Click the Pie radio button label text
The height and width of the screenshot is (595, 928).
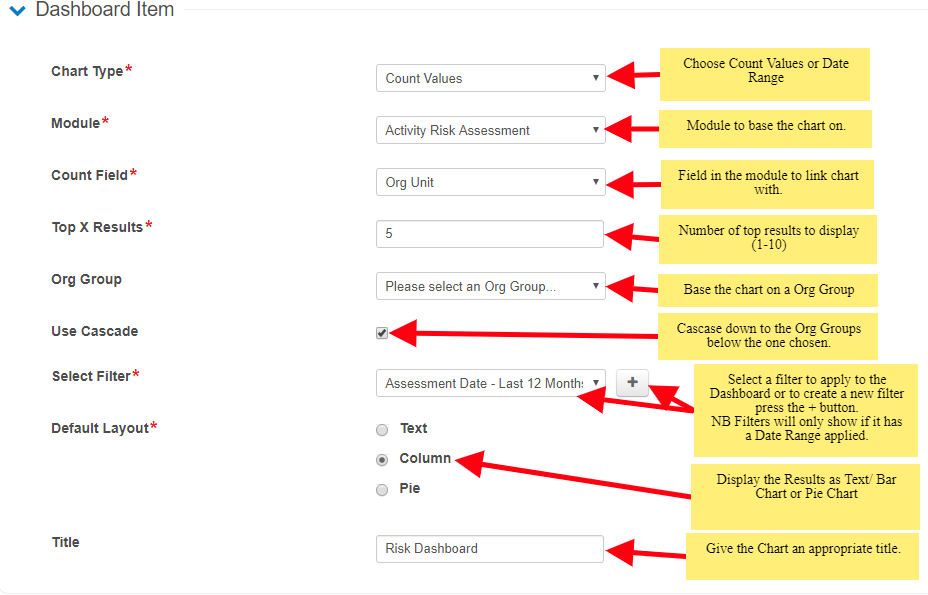tap(410, 488)
